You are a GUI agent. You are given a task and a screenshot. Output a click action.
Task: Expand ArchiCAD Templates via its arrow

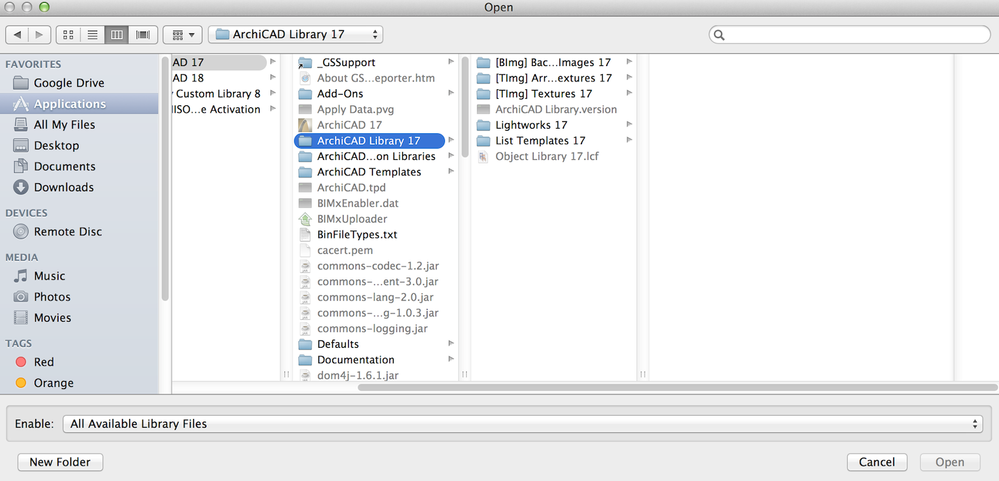coord(451,172)
